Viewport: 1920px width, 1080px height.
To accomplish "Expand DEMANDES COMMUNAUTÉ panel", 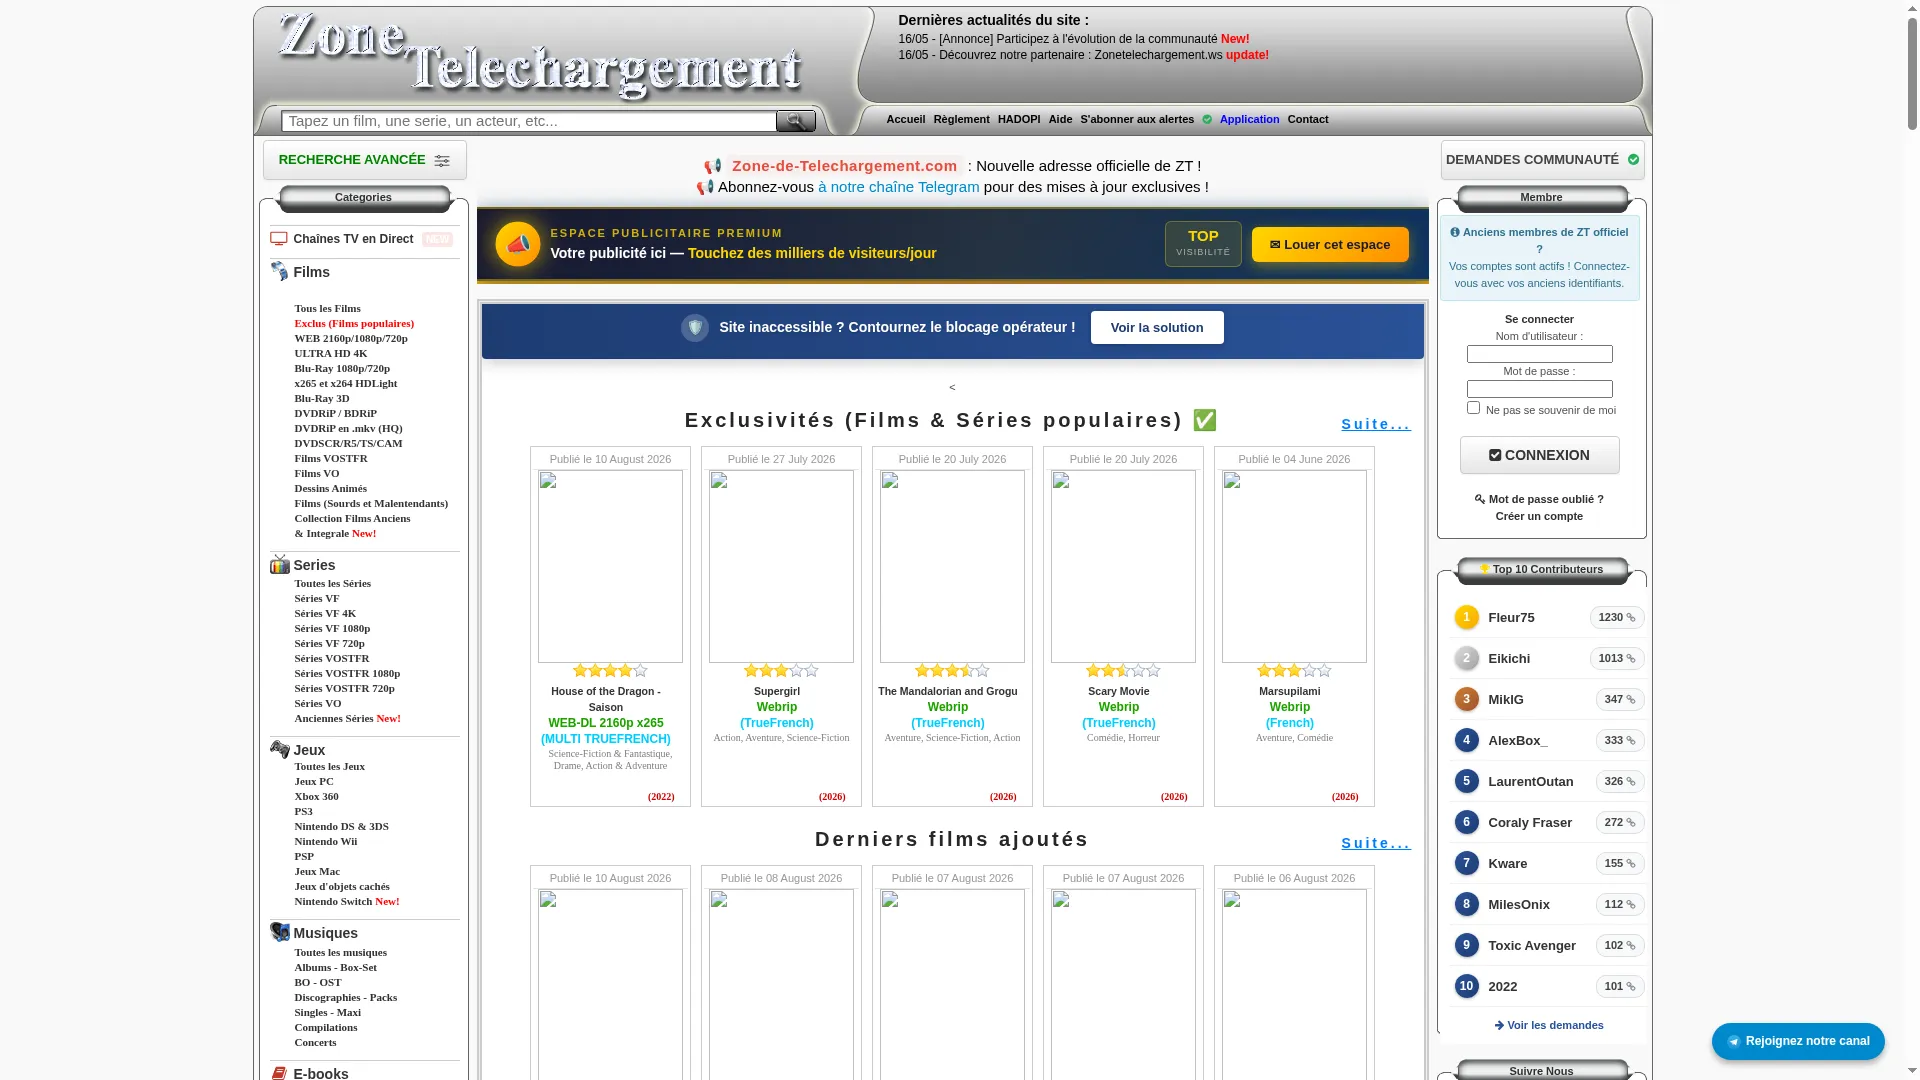I will click(1543, 160).
